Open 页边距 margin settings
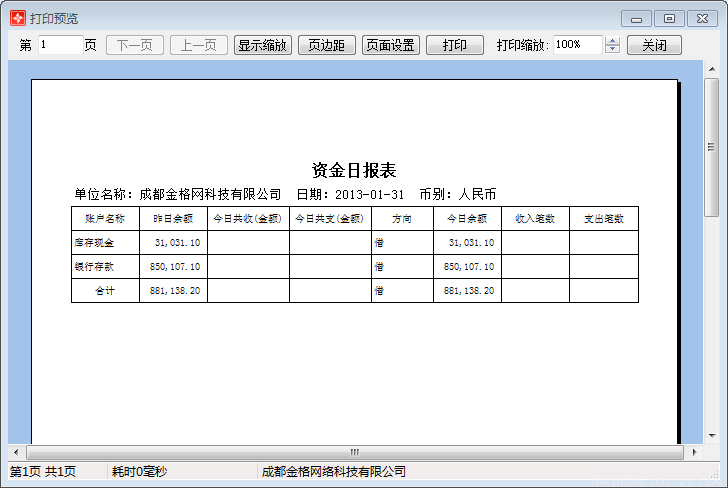Viewport: 728px width, 488px height. tap(326, 45)
